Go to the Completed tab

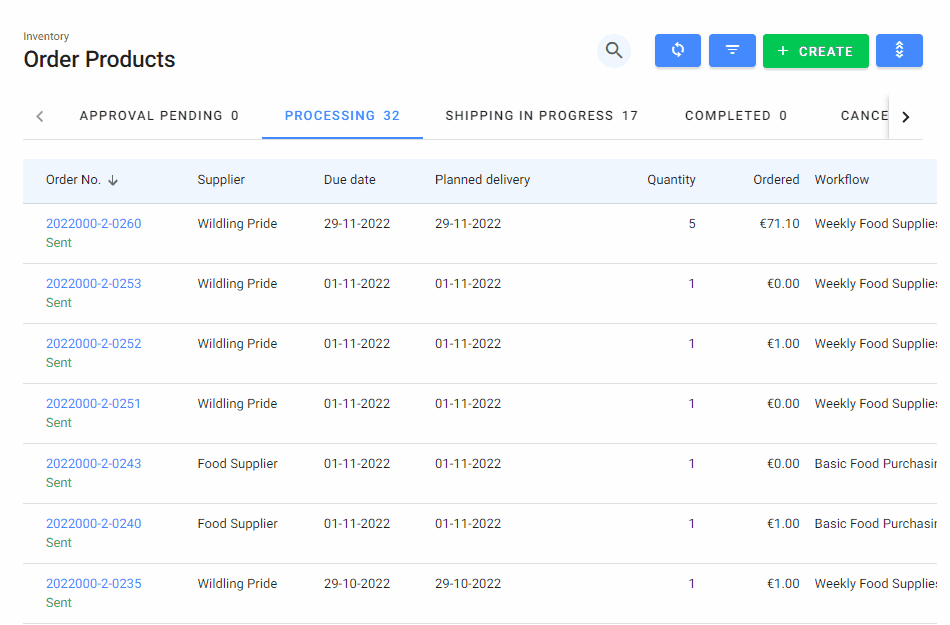pyautogui.click(x=735, y=116)
